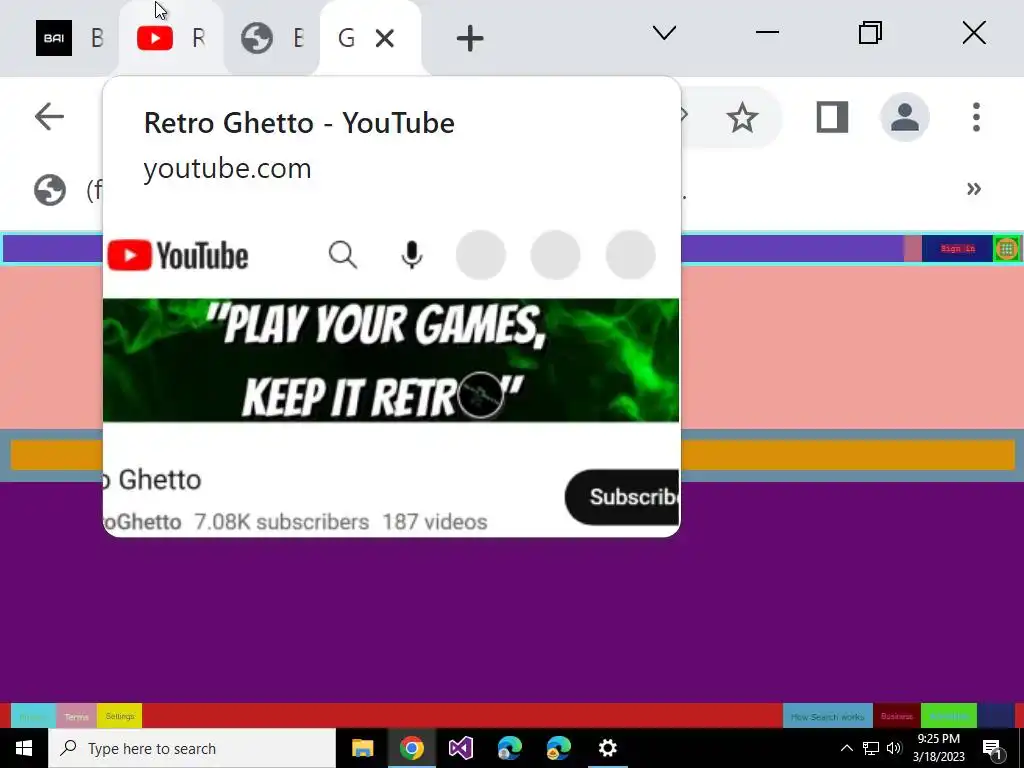
Task: Show hidden bookmarks with double chevron
Action: tap(974, 189)
